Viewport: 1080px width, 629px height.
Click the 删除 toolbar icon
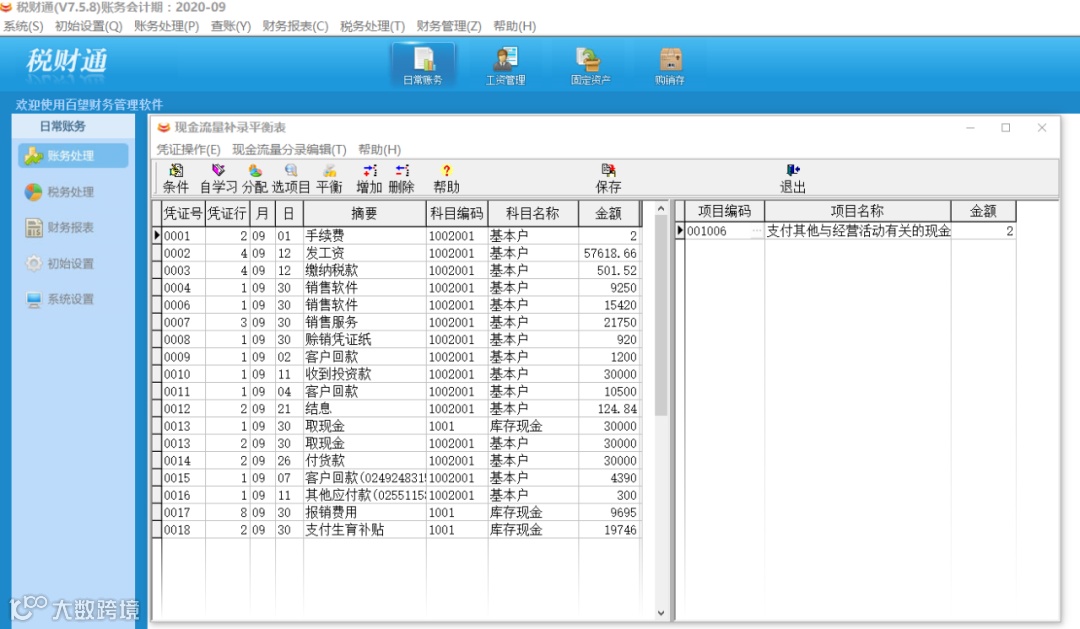point(402,178)
